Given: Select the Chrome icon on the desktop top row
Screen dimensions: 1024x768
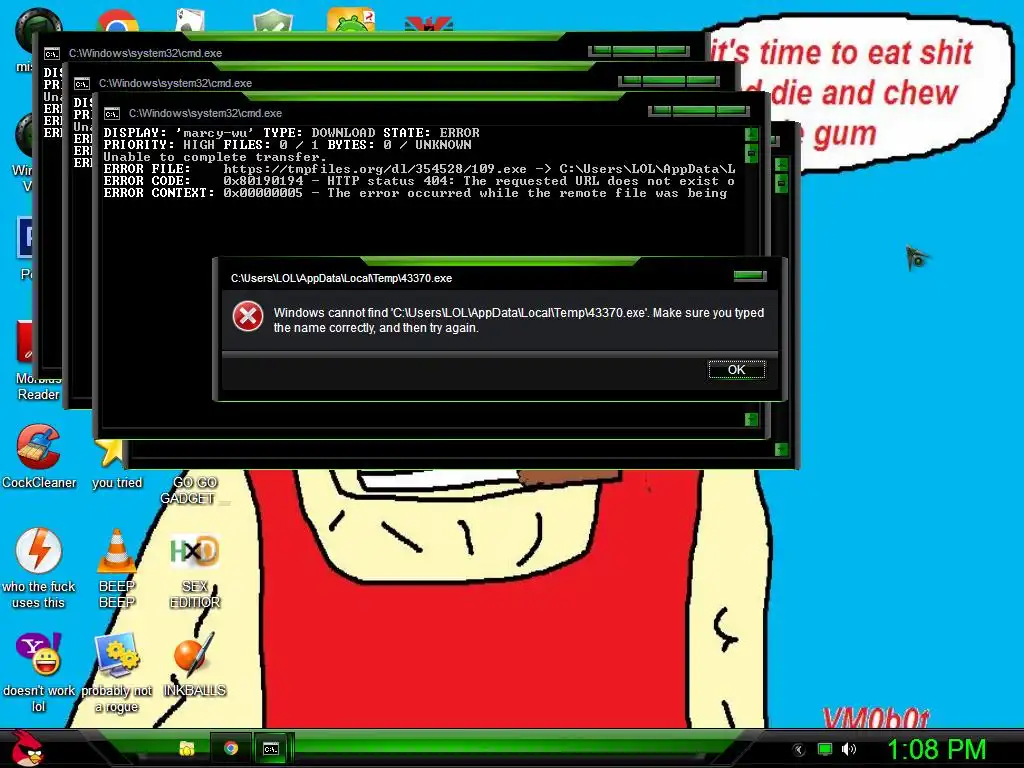Looking at the screenshot, I should pos(118,21).
